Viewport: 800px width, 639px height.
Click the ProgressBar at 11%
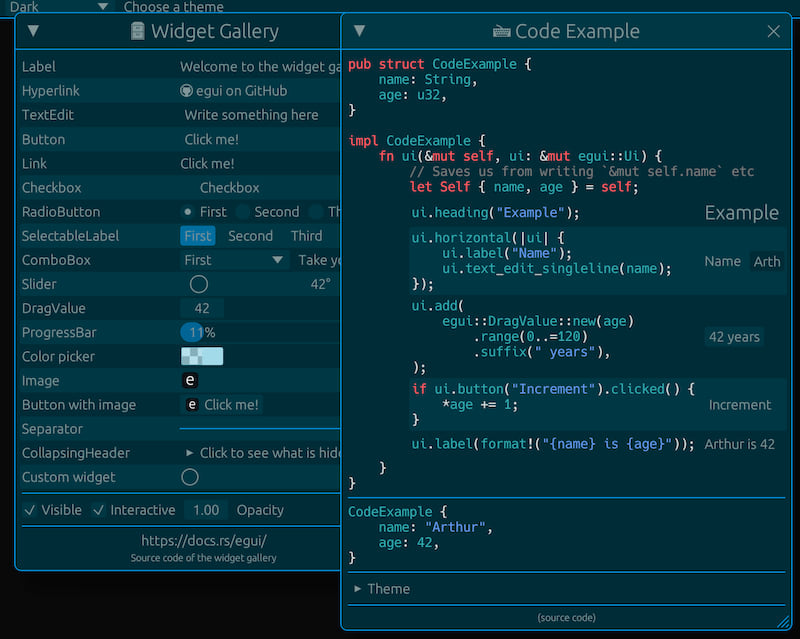260,333
